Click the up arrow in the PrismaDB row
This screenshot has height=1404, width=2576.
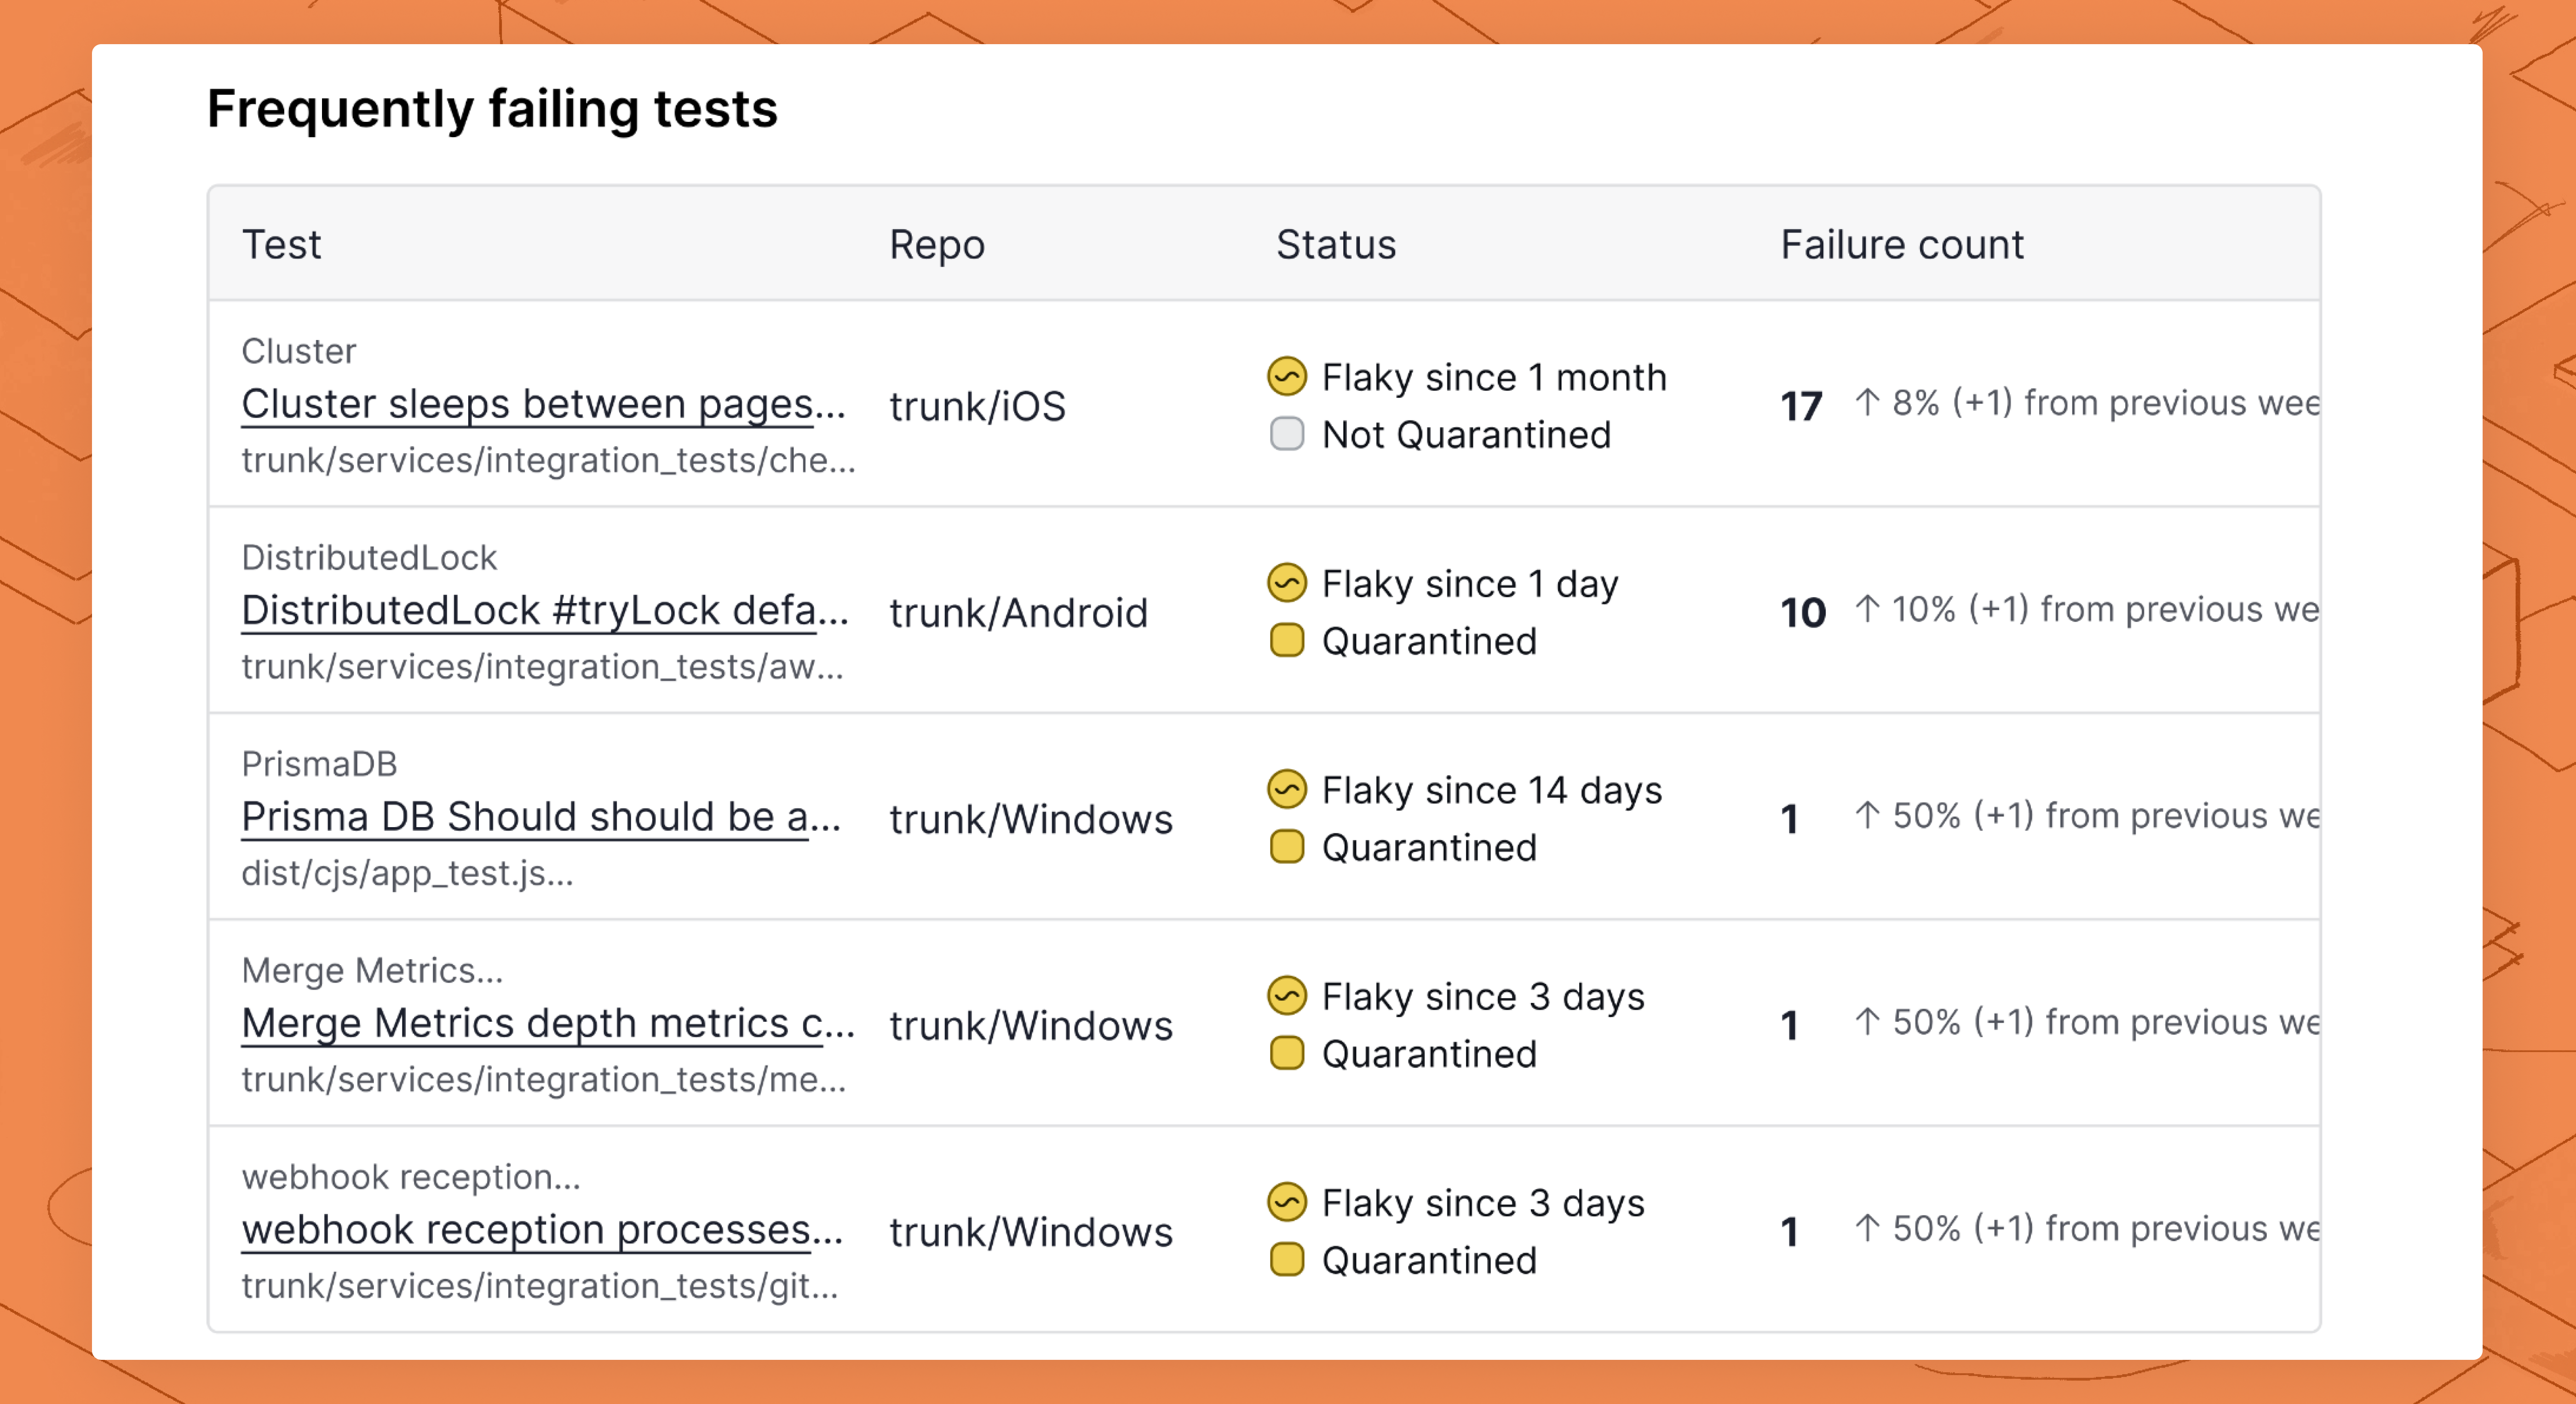tap(1867, 815)
